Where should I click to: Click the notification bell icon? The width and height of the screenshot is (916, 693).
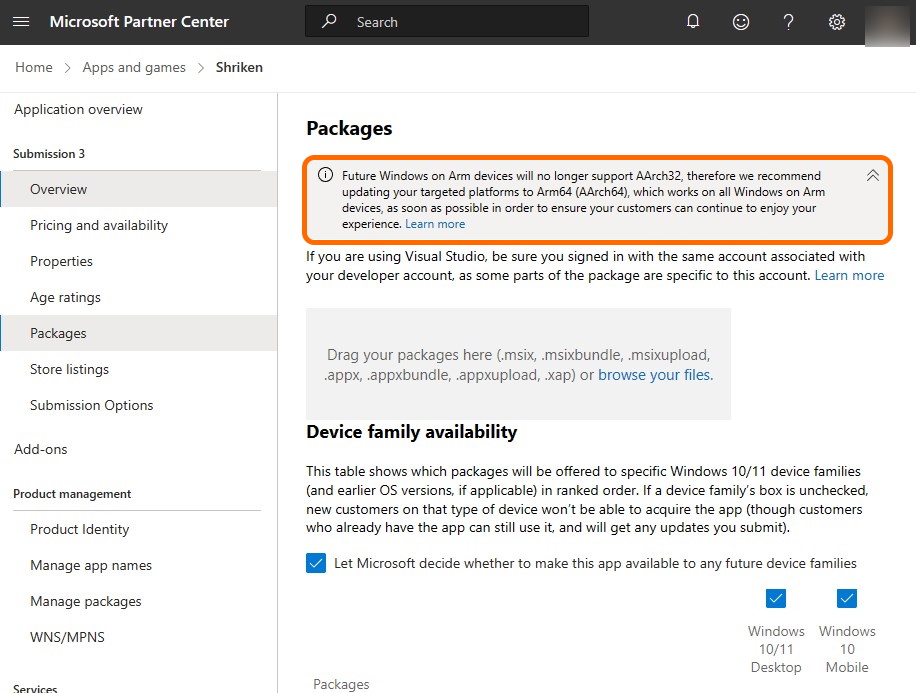click(x=693, y=22)
